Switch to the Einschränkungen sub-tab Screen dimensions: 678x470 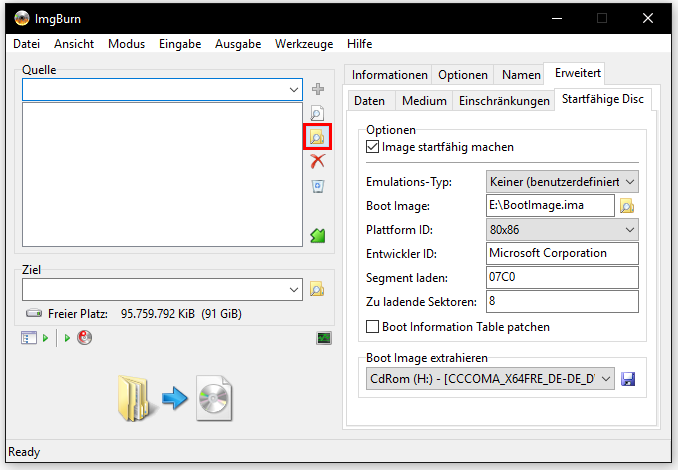point(504,101)
